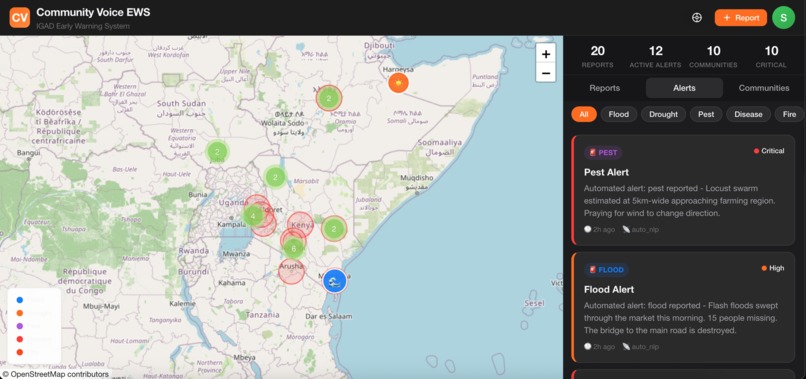Click the clock icon on Pest Alert
This screenshot has height=379, width=806.
point(588,229)
